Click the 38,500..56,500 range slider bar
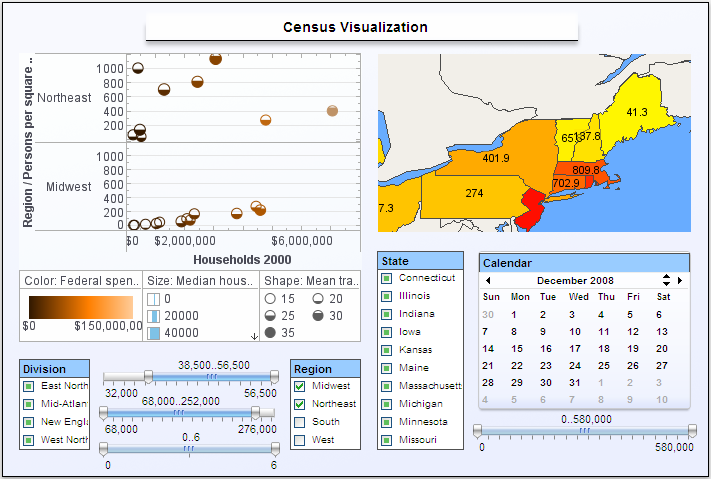This screenshot has height=479, width=711. pos(213,378)
